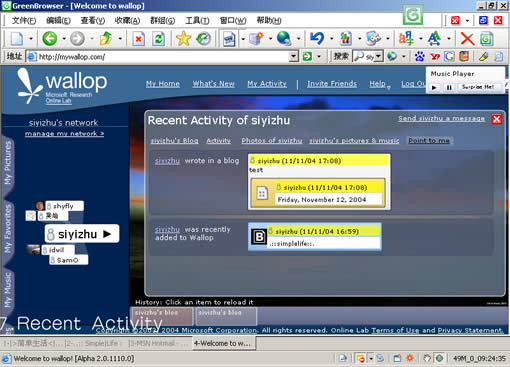Click manage my network link
The height and width of the screenshot is (367, 510).
point(64,134)
